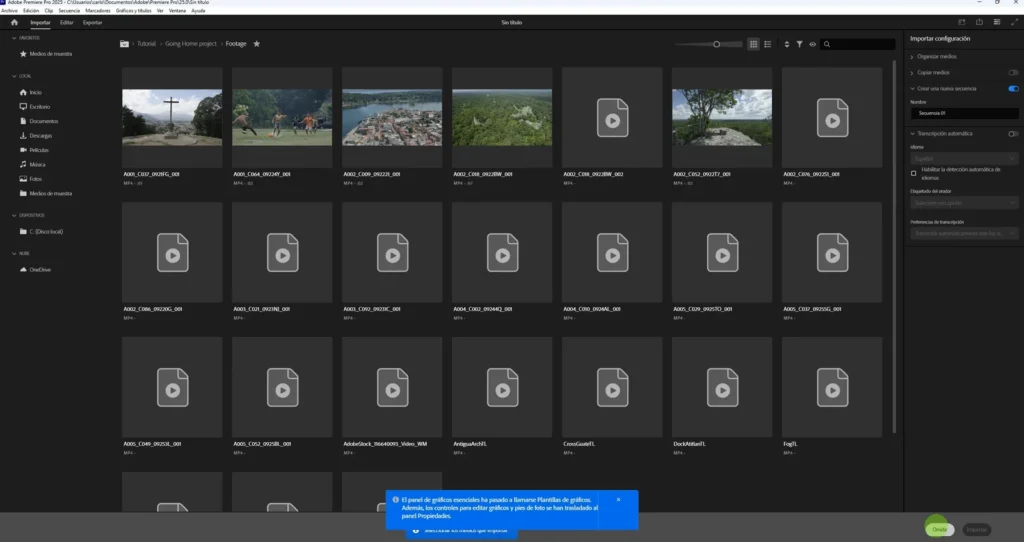
Task: Open the Idioma dropdown
Action: 964,159
